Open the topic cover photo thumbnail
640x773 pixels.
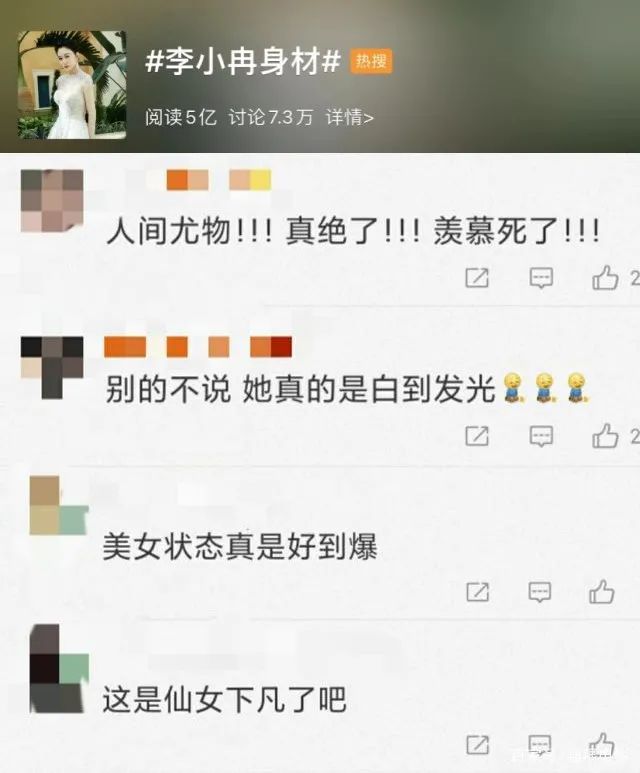click(72, 85)
